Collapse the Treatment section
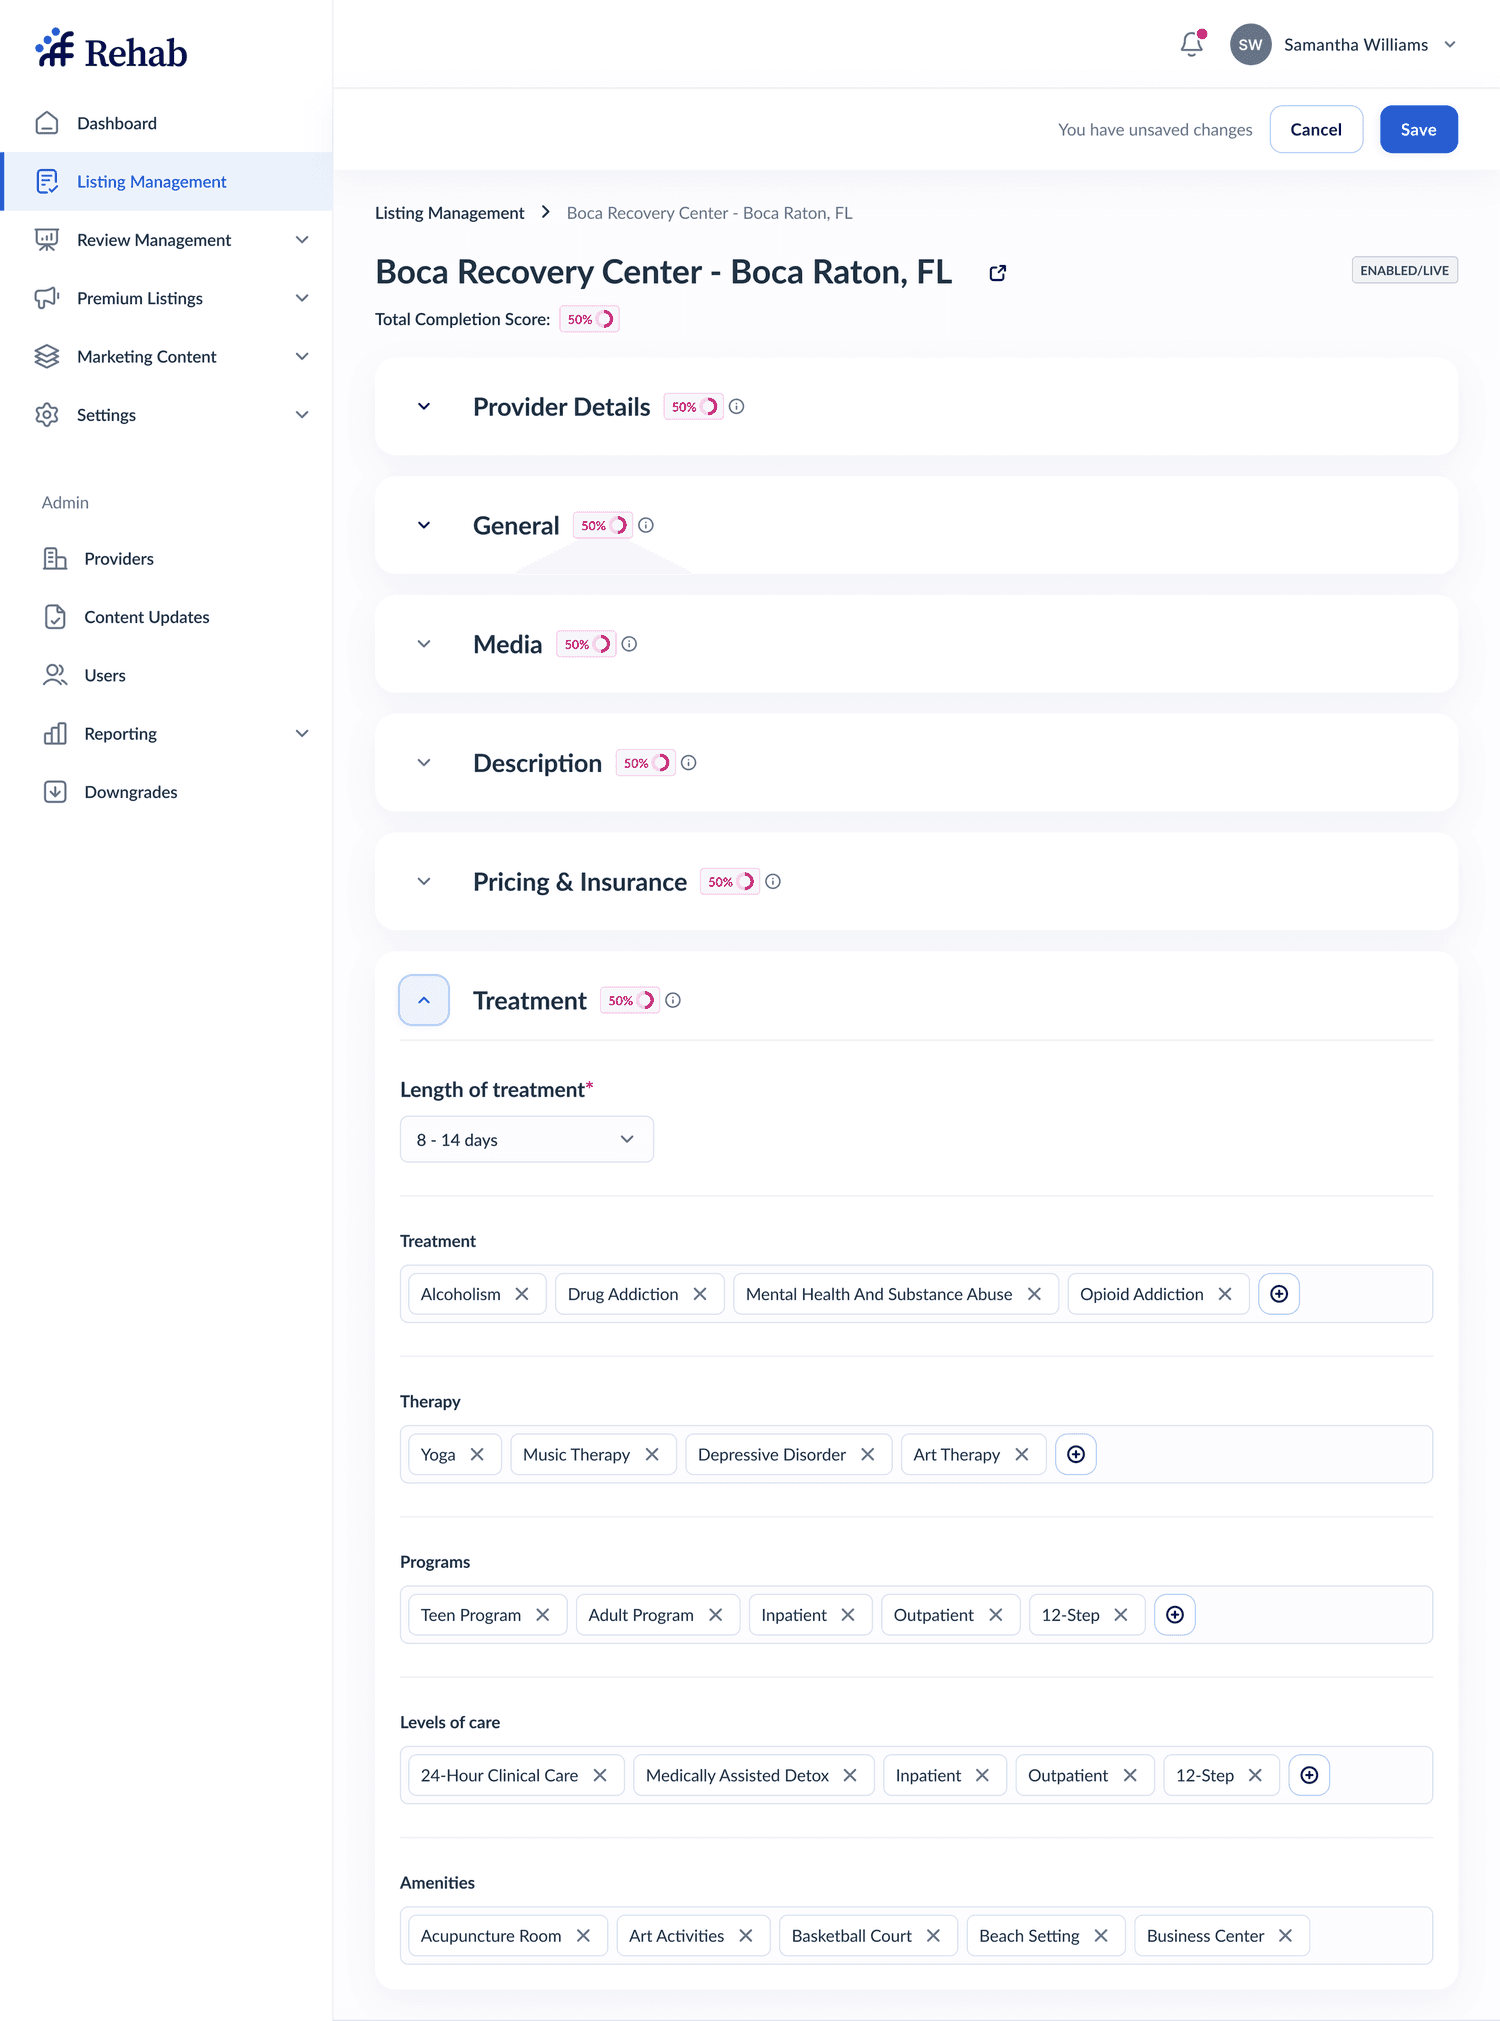Image resolution: width=1500 pixels, height=2021 pixels. [x=424, y=1000]
